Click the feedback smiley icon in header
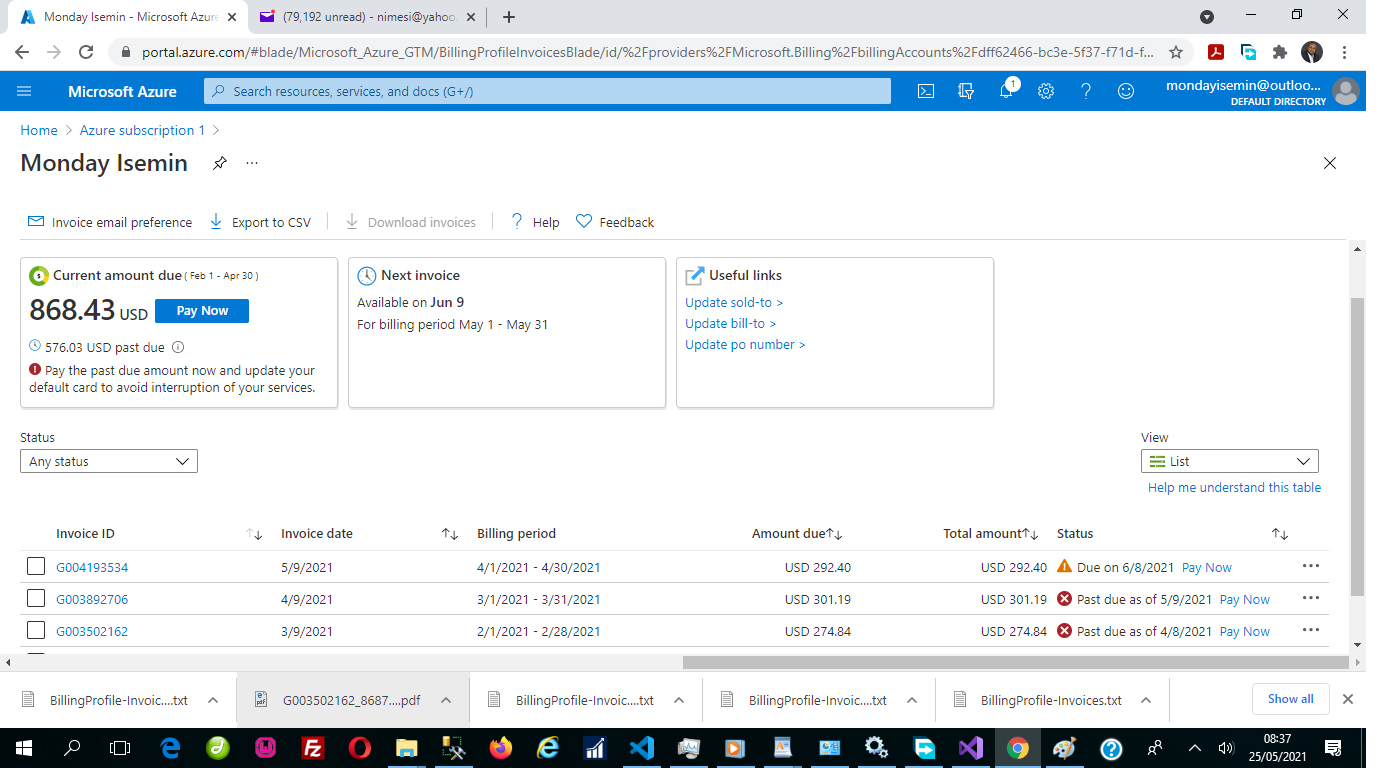The height and width of the screenshot is (768, 1400). point(1126,91)
